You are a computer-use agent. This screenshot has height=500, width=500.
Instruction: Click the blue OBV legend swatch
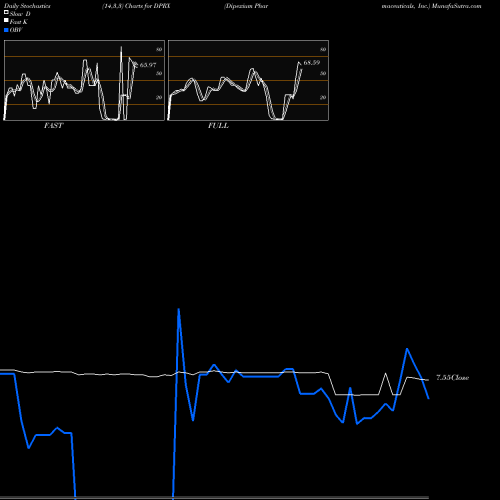click(6, 30)
